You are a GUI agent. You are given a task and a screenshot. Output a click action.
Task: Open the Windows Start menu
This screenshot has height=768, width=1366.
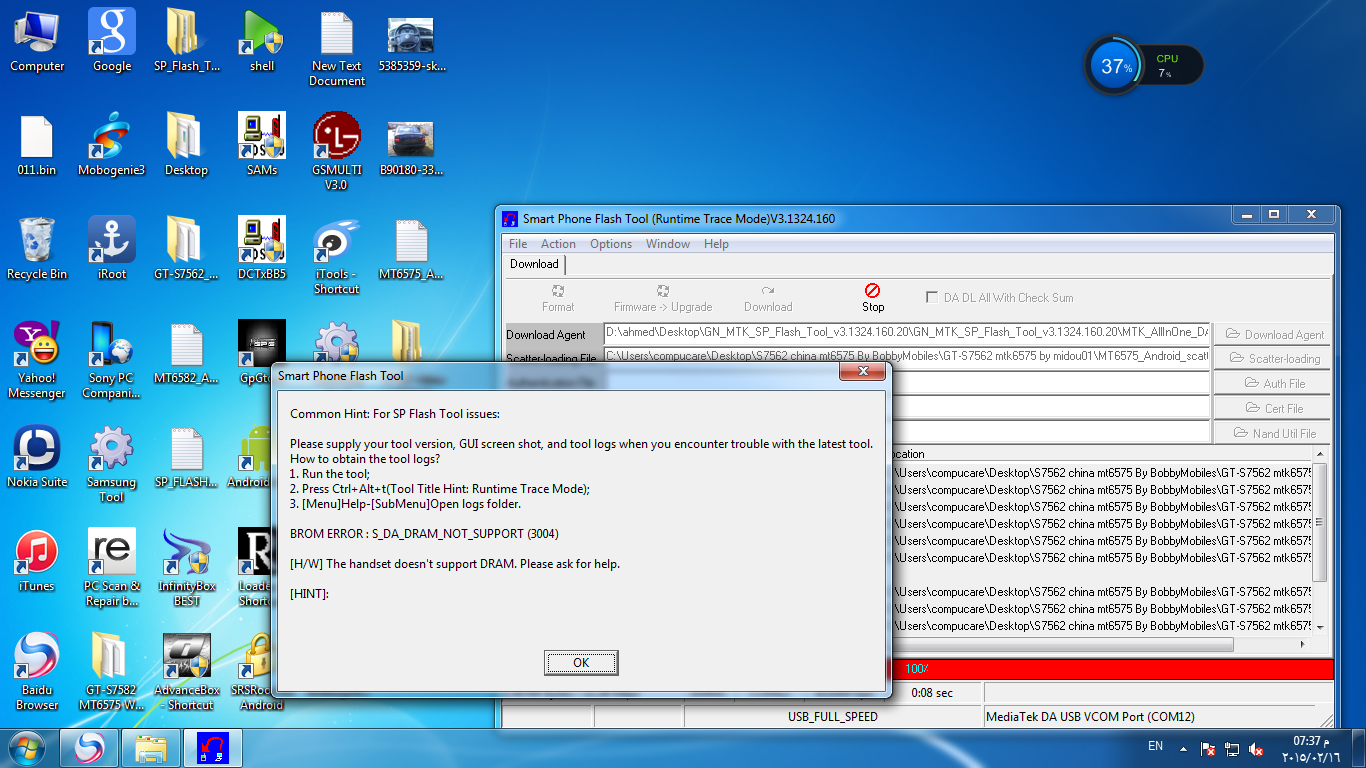(26, 748)
